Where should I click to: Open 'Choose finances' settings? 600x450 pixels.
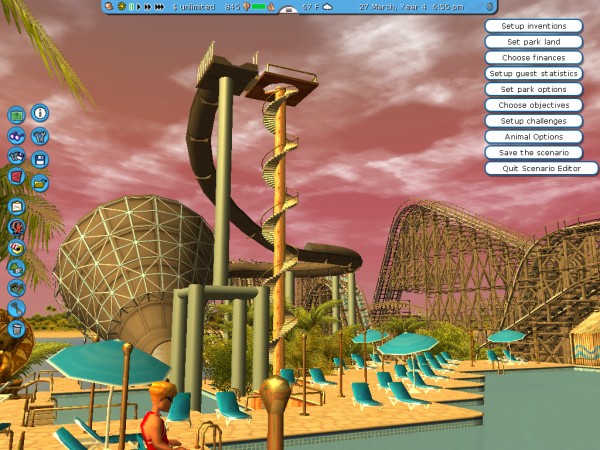point(534,58)
